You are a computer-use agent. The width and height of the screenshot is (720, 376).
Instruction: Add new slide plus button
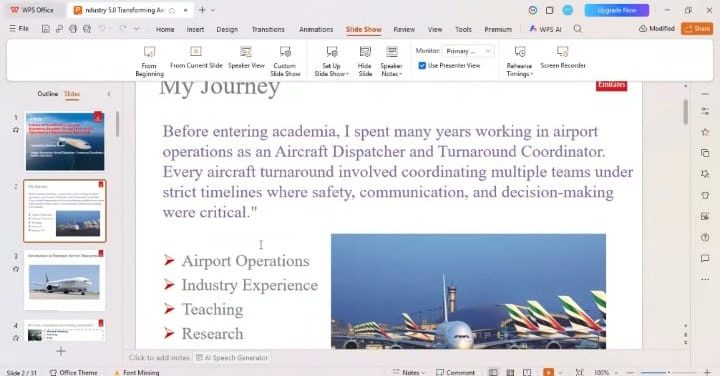coord(61,352)
